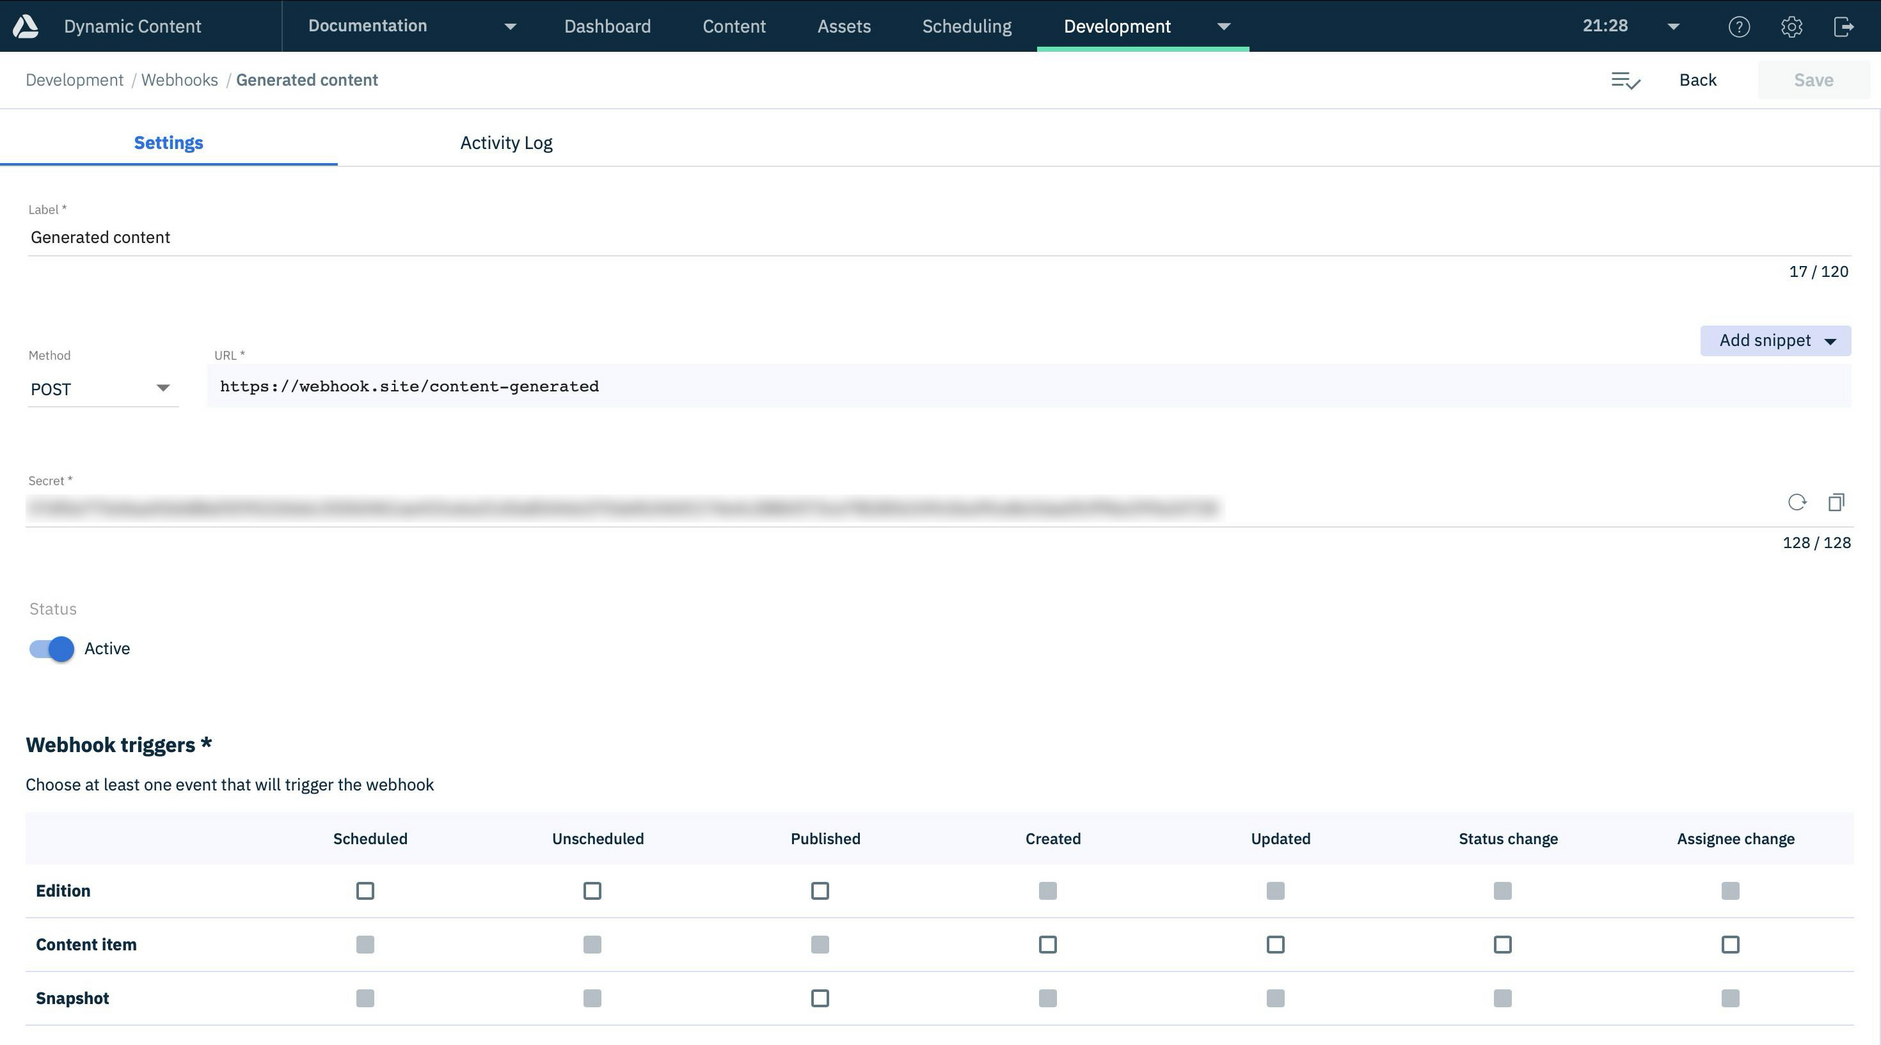Image resolution: width=1881 pixels, height=1045 pixels.
Task: Click the "Status change" column header
Action: [1508, 839]
